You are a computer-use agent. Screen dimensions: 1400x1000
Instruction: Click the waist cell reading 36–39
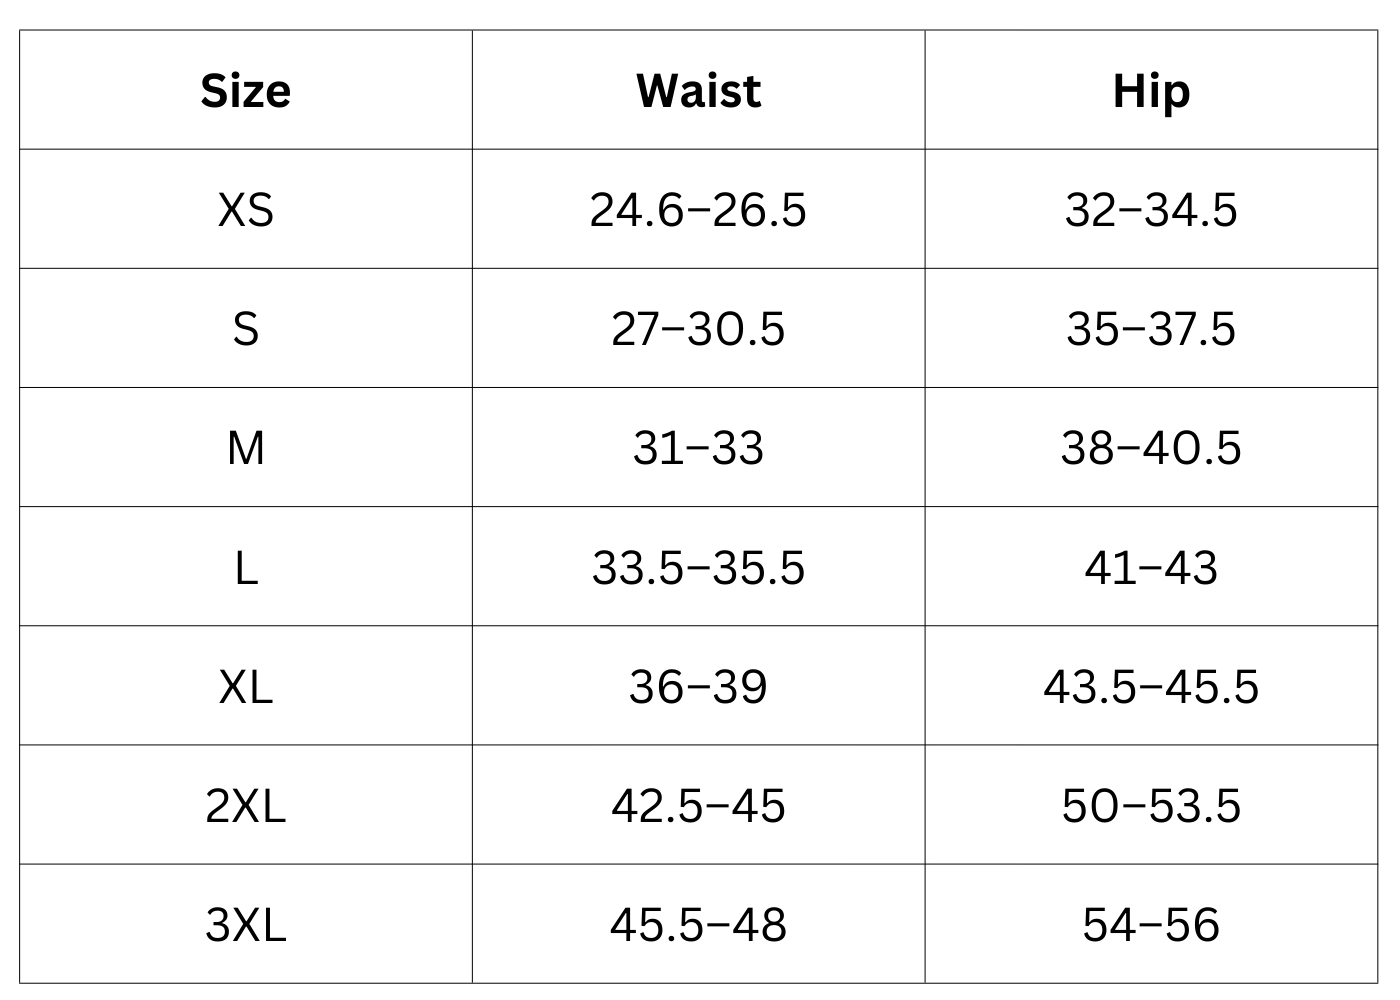coord(698,686)
